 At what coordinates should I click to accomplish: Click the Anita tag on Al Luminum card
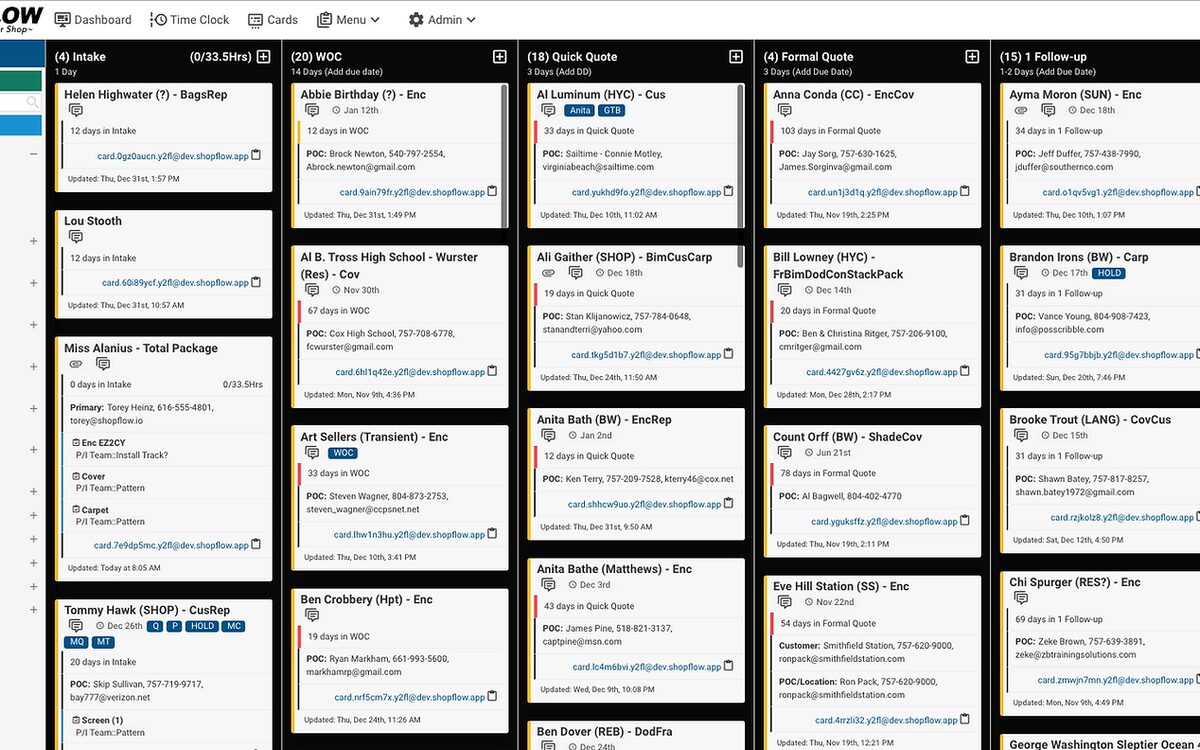[x=579, y=111]
